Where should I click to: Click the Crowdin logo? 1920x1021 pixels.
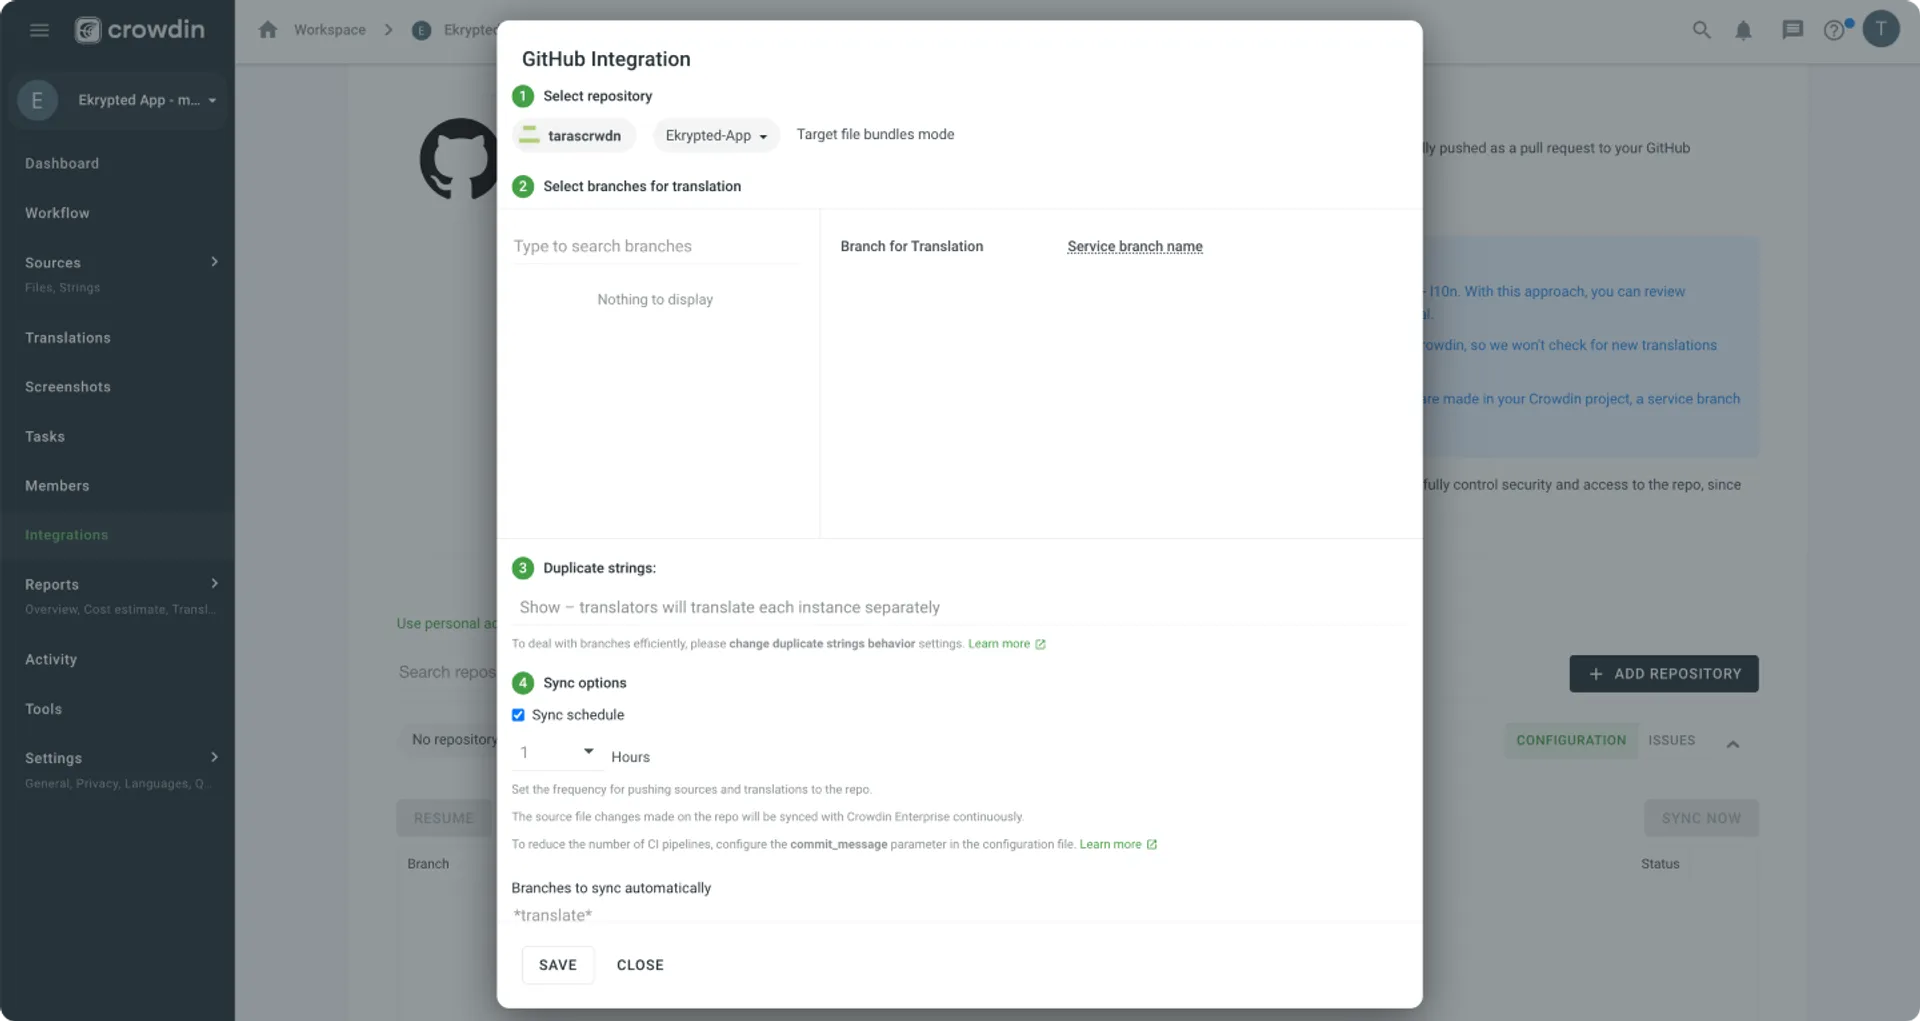point(140,30)
